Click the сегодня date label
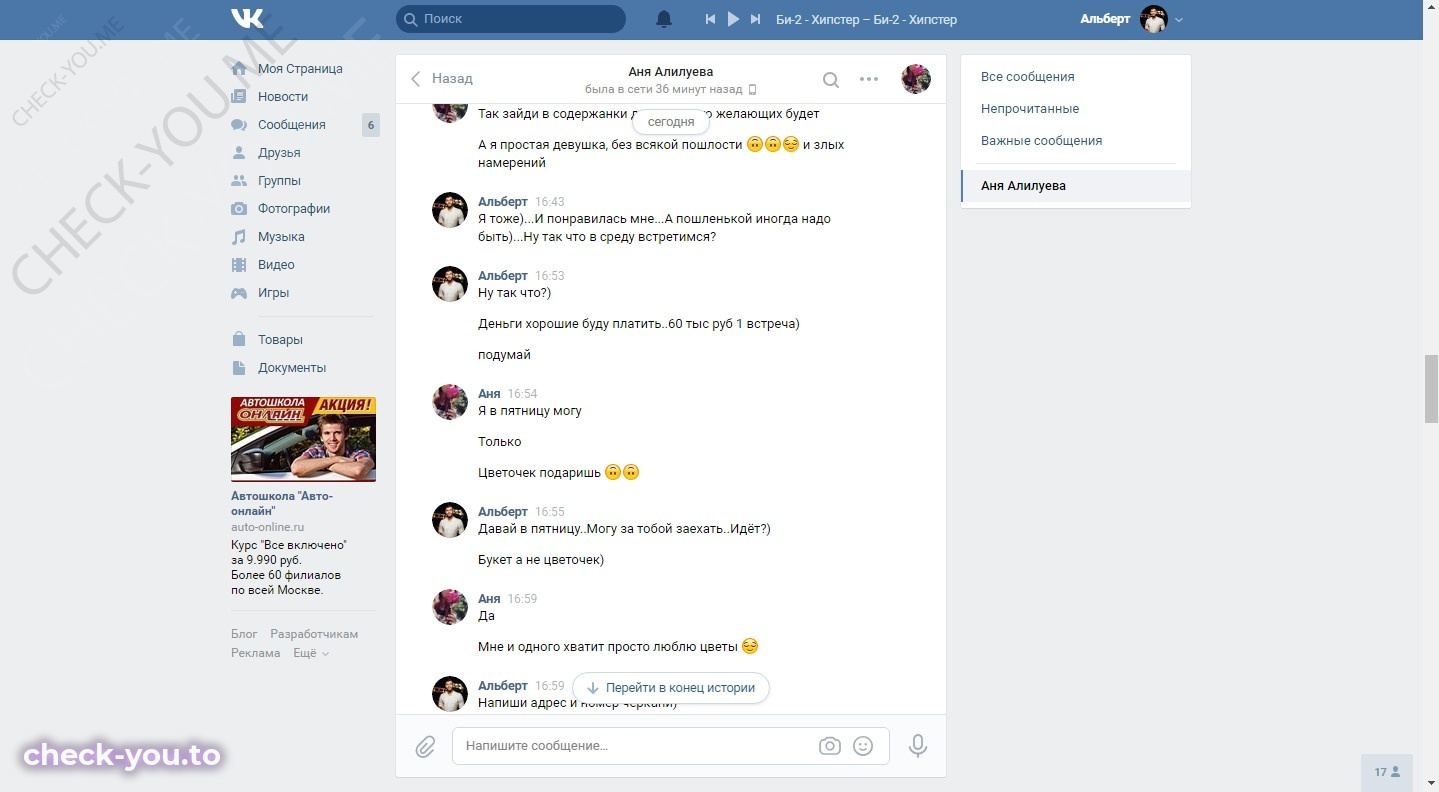This screenshot has height=792, width=1439. tap(671, 122)
